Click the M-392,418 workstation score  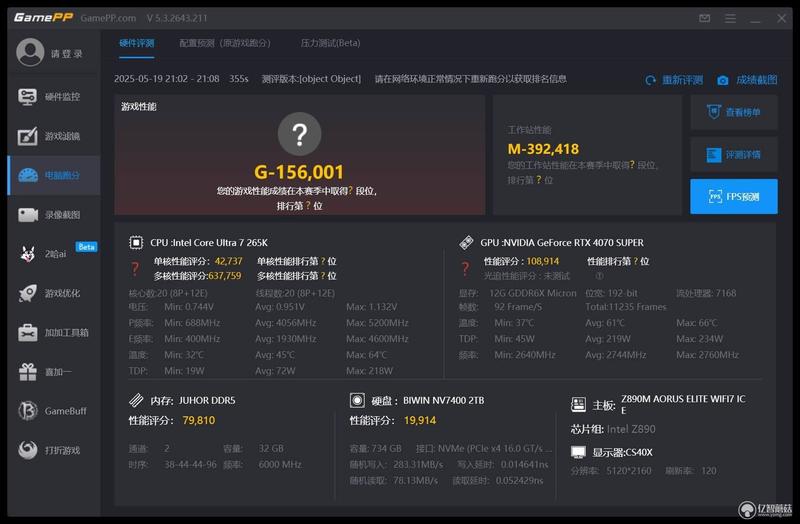click(x=543, y=149)
